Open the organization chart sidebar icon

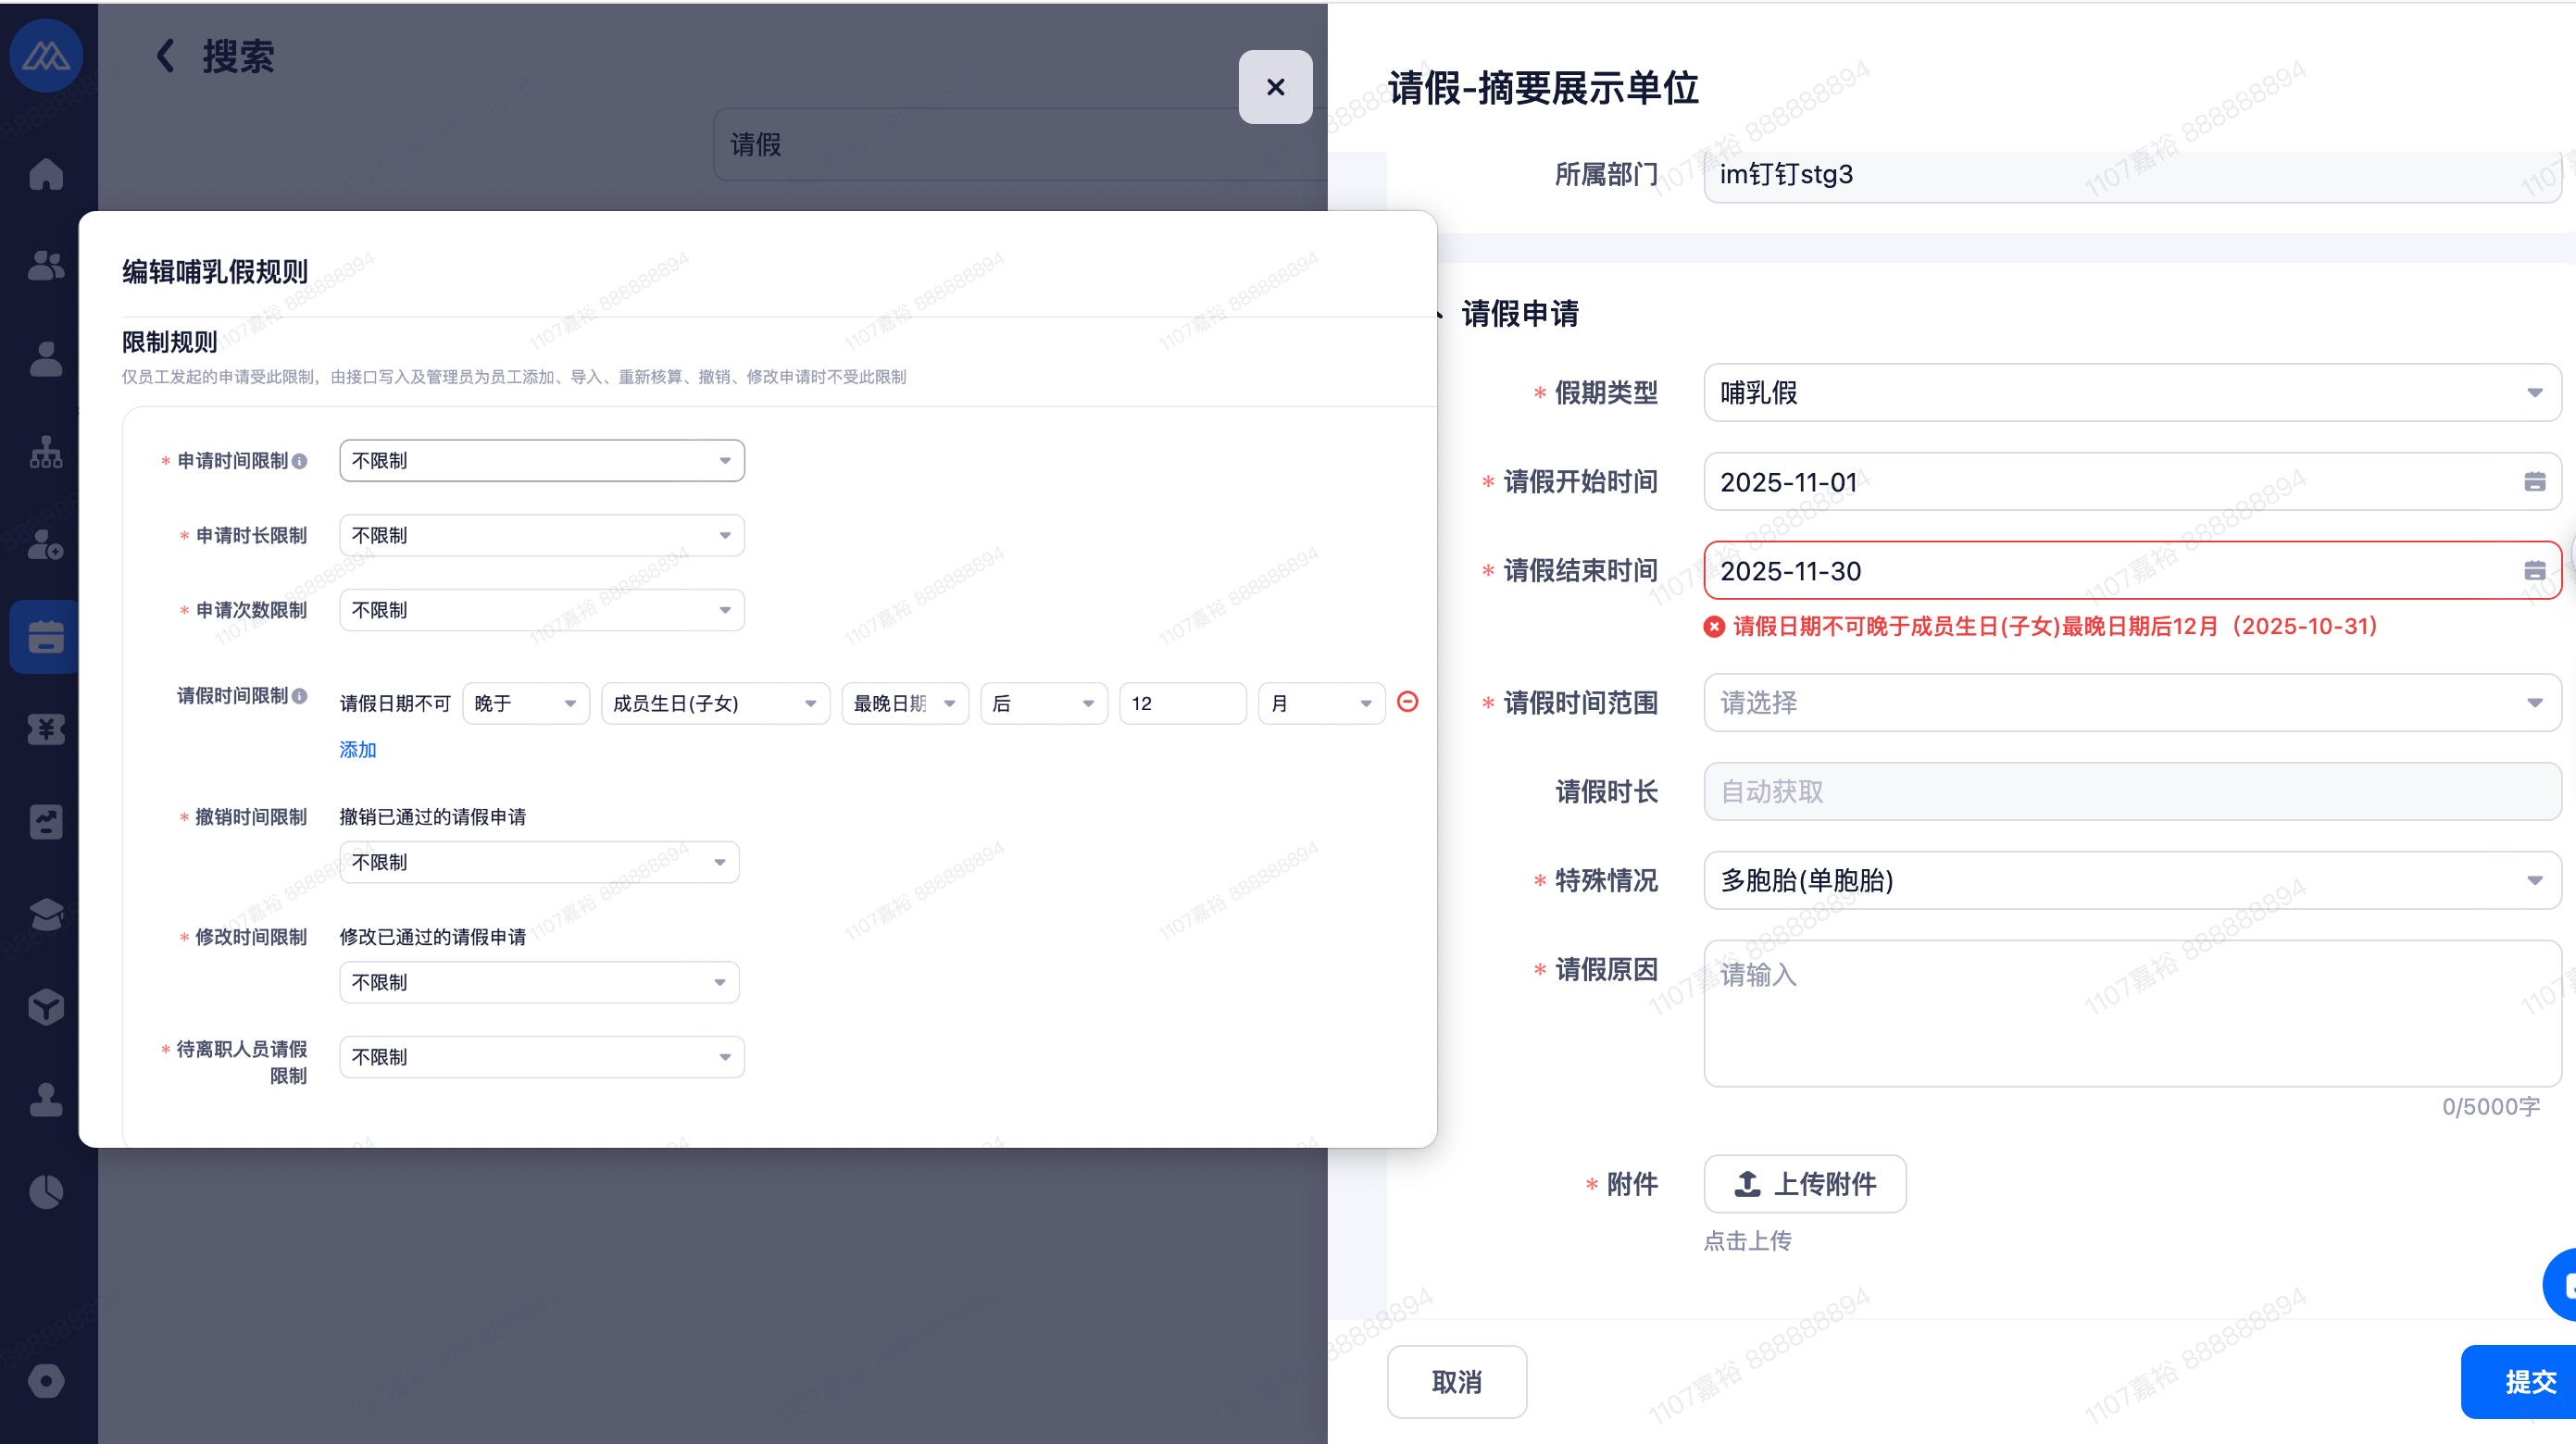pyautogui.click(x=46, y=452)
